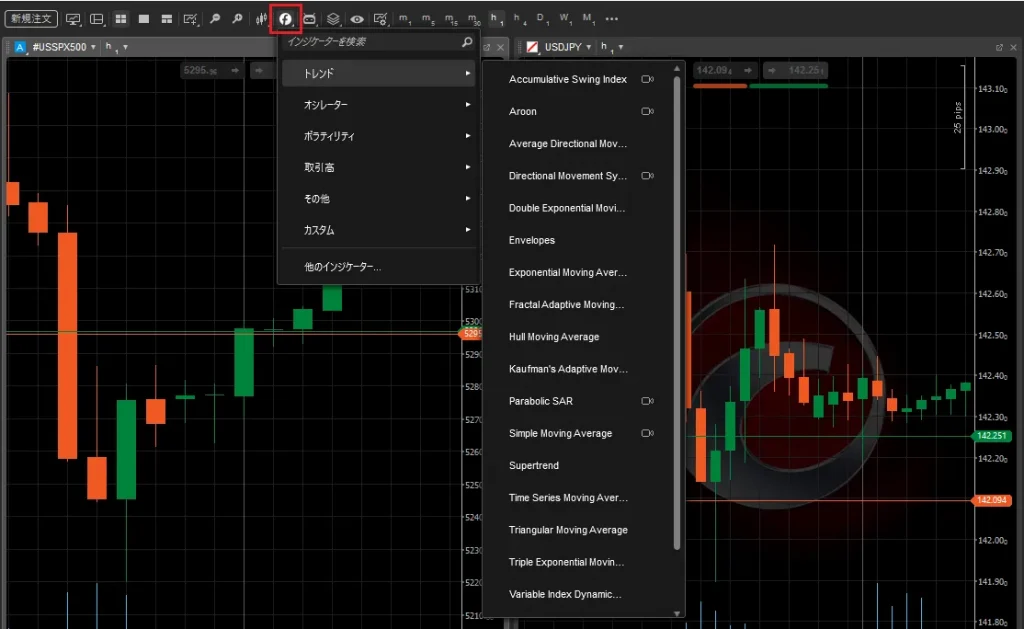Screen dimensions: 1024x629
Task: Click the zoom out magnifier icon
Action: (214, 19)
